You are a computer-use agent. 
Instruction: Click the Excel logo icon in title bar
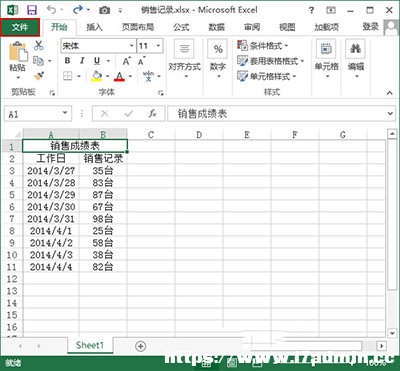click(x=13, y=10)
